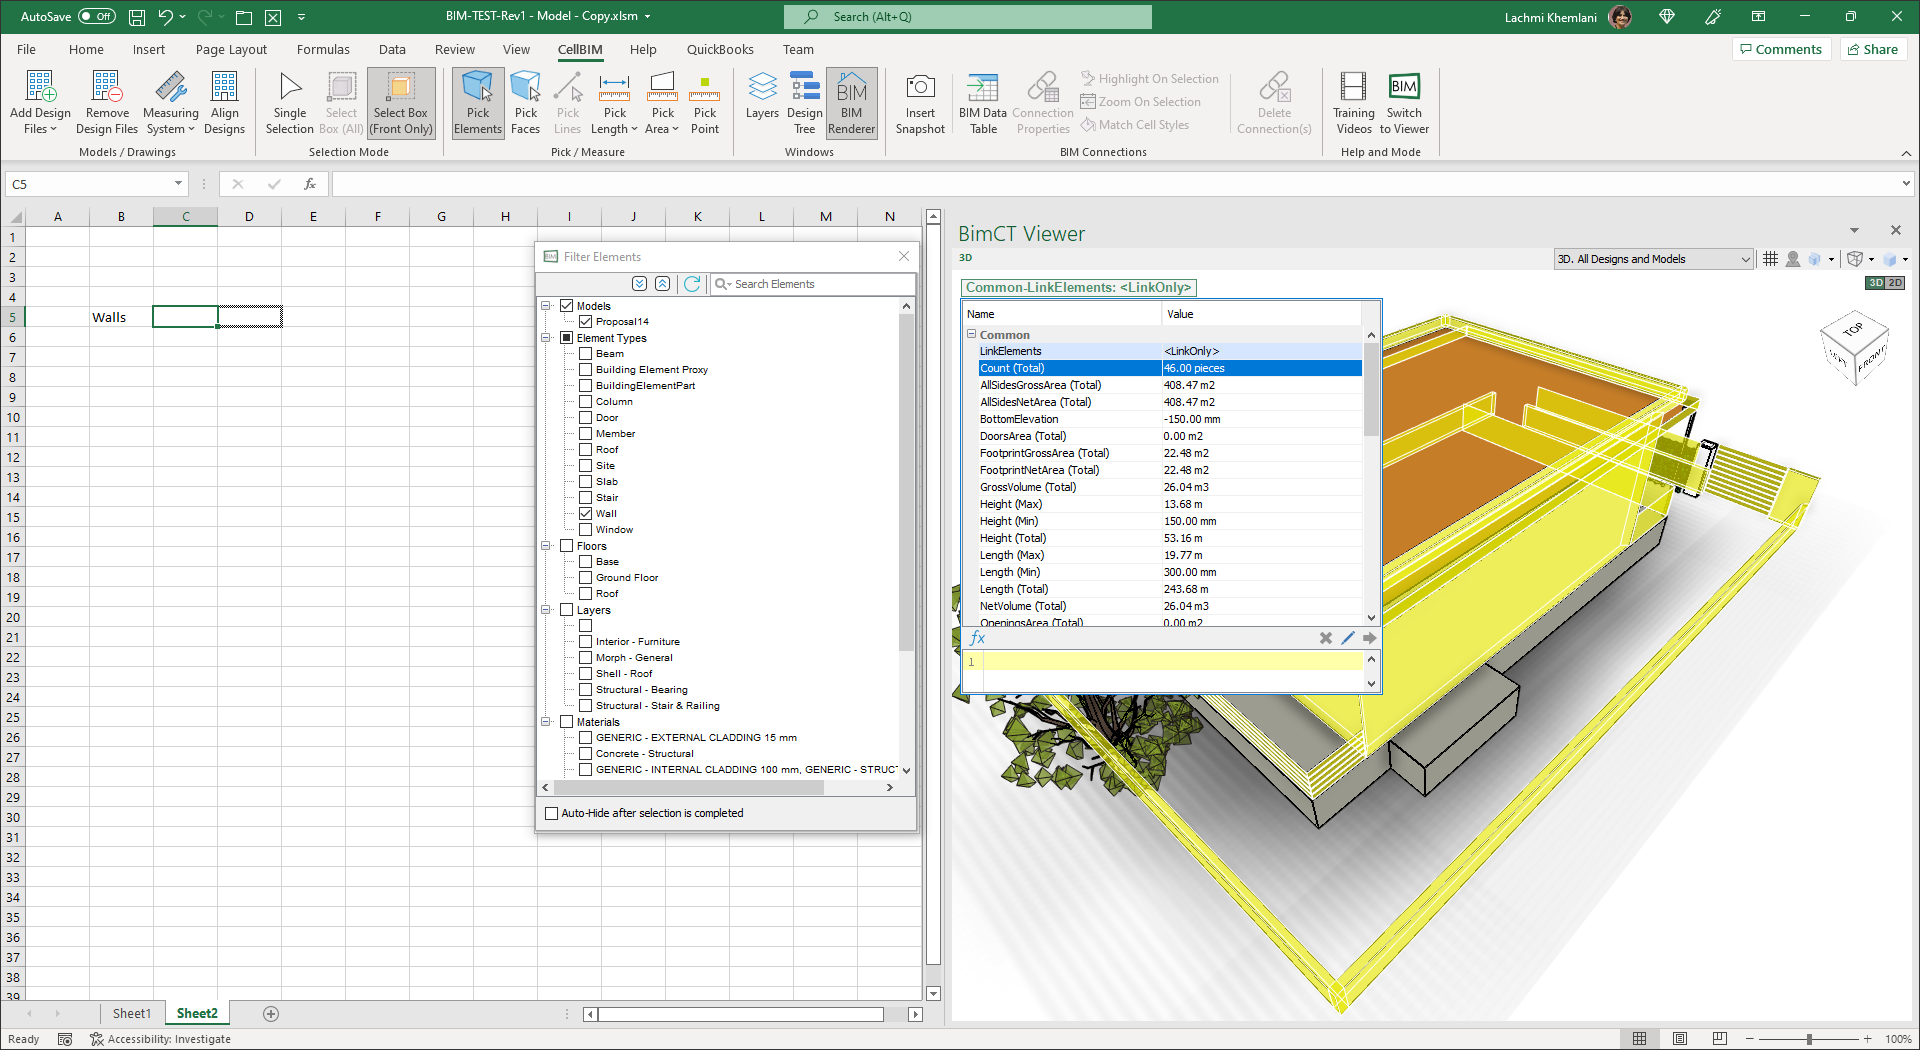The width and height of the screenshot is (1920, 1050).
Task: Click the Comments button
Action: [1781, 50]
